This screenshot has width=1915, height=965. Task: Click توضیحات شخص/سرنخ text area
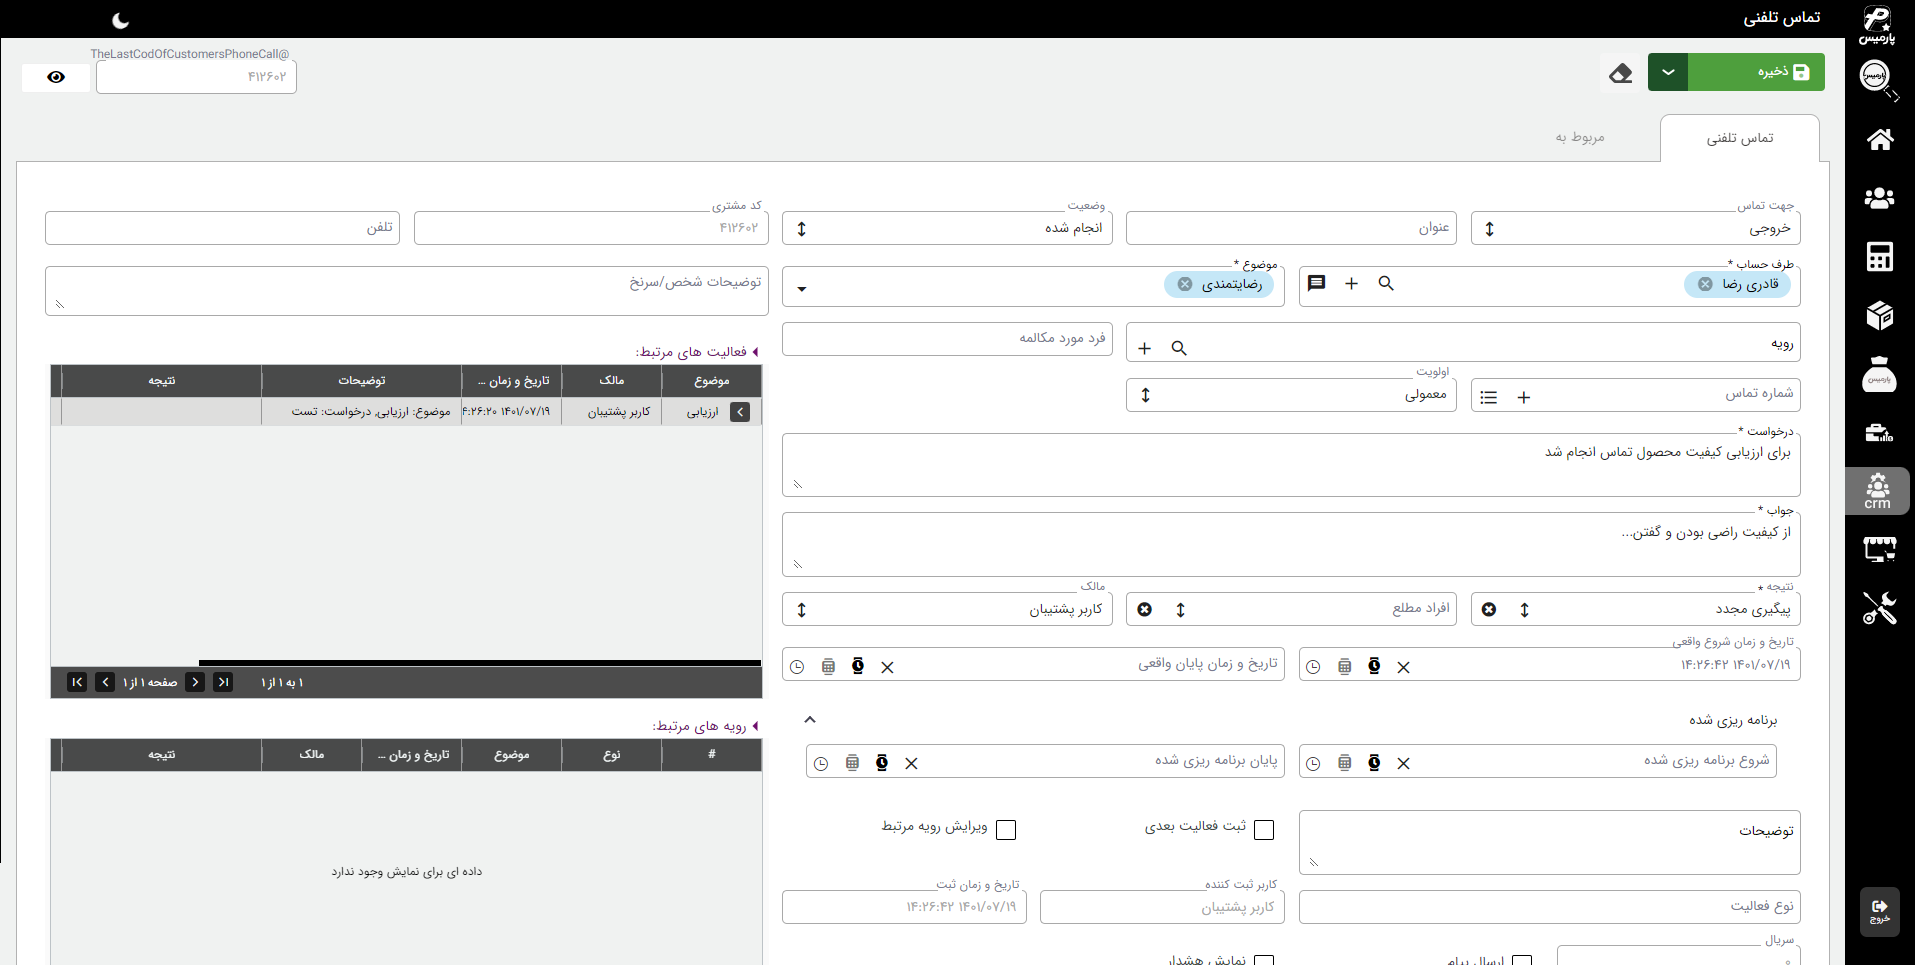pyautogui.click(x=406, y=291)
